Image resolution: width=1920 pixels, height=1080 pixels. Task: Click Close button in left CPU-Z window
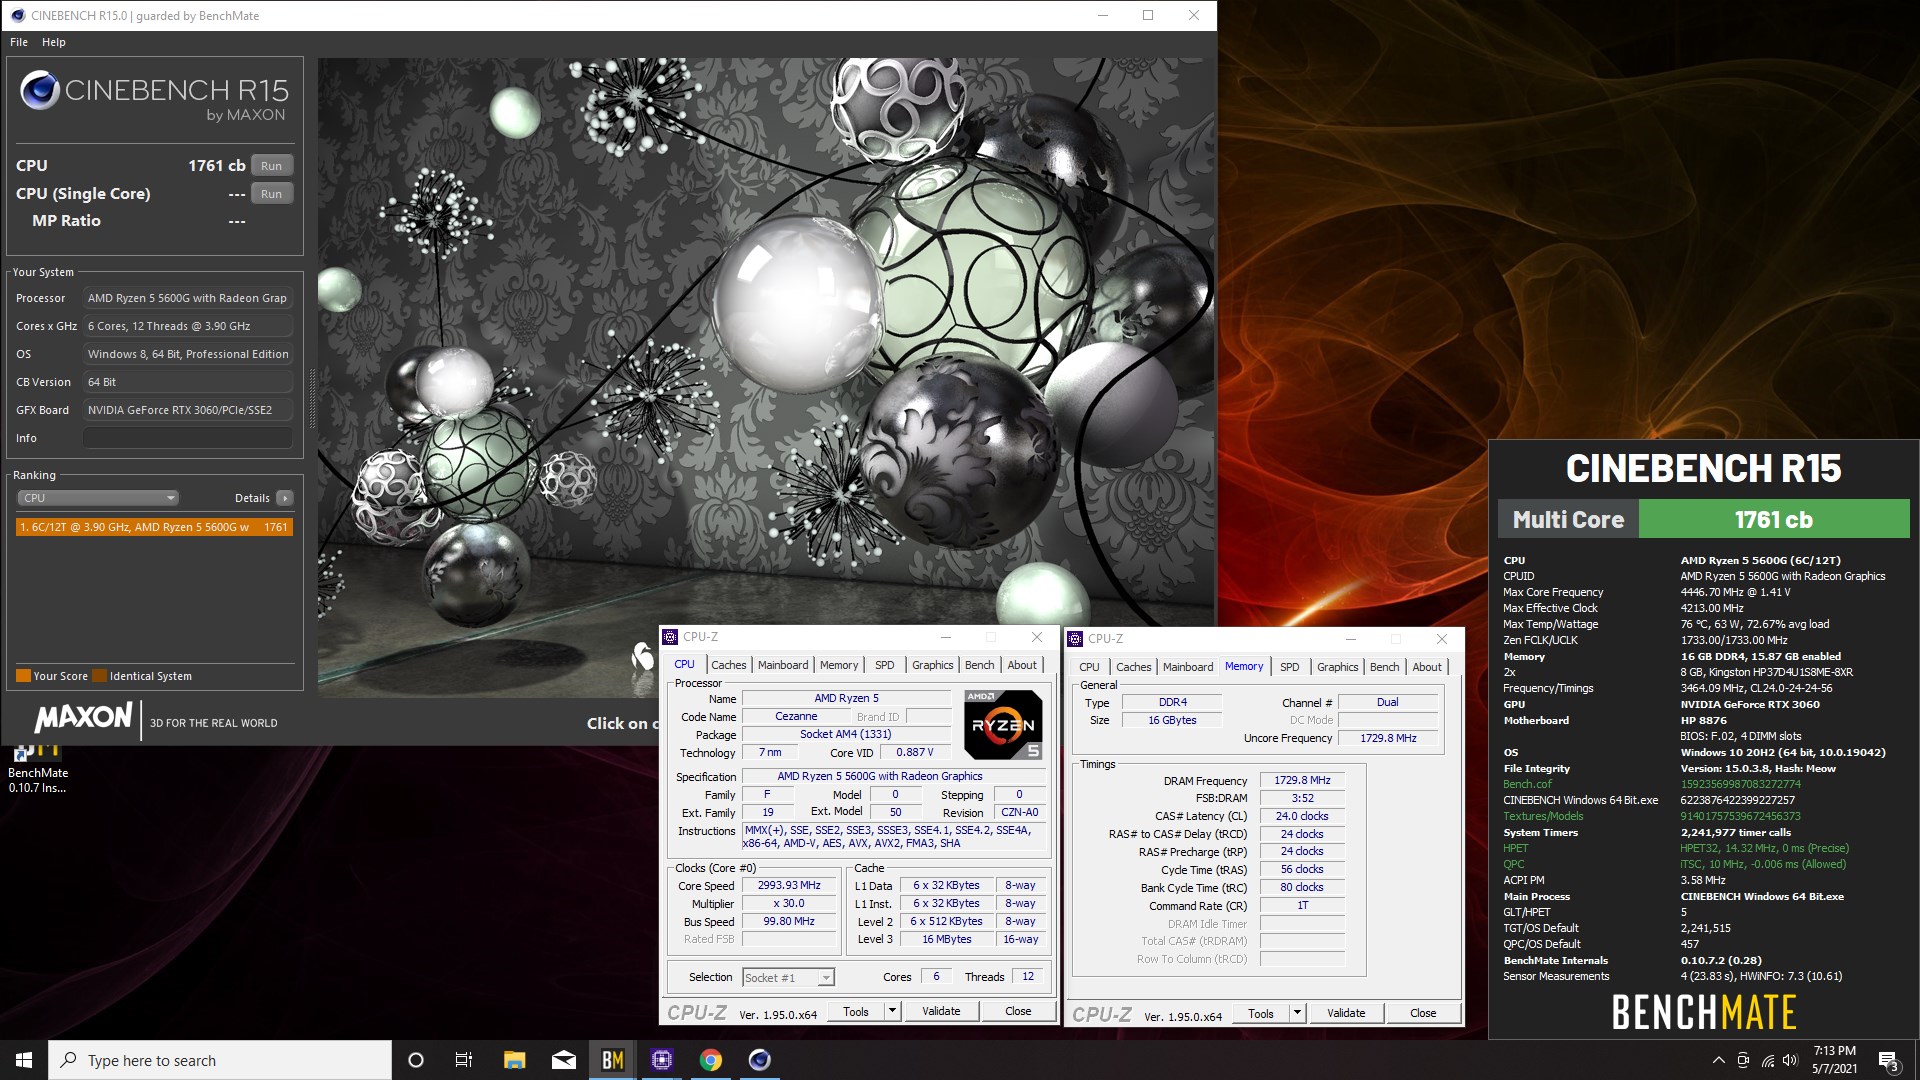pos(1018,1011)
